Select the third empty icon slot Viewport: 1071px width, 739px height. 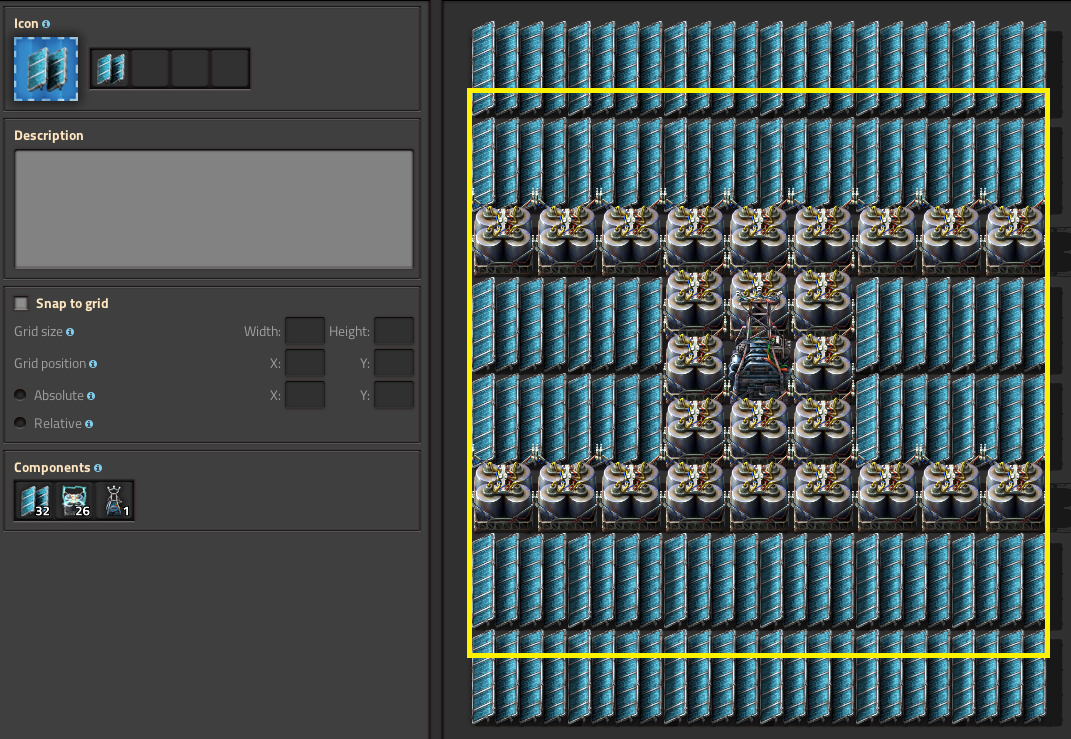190,68
